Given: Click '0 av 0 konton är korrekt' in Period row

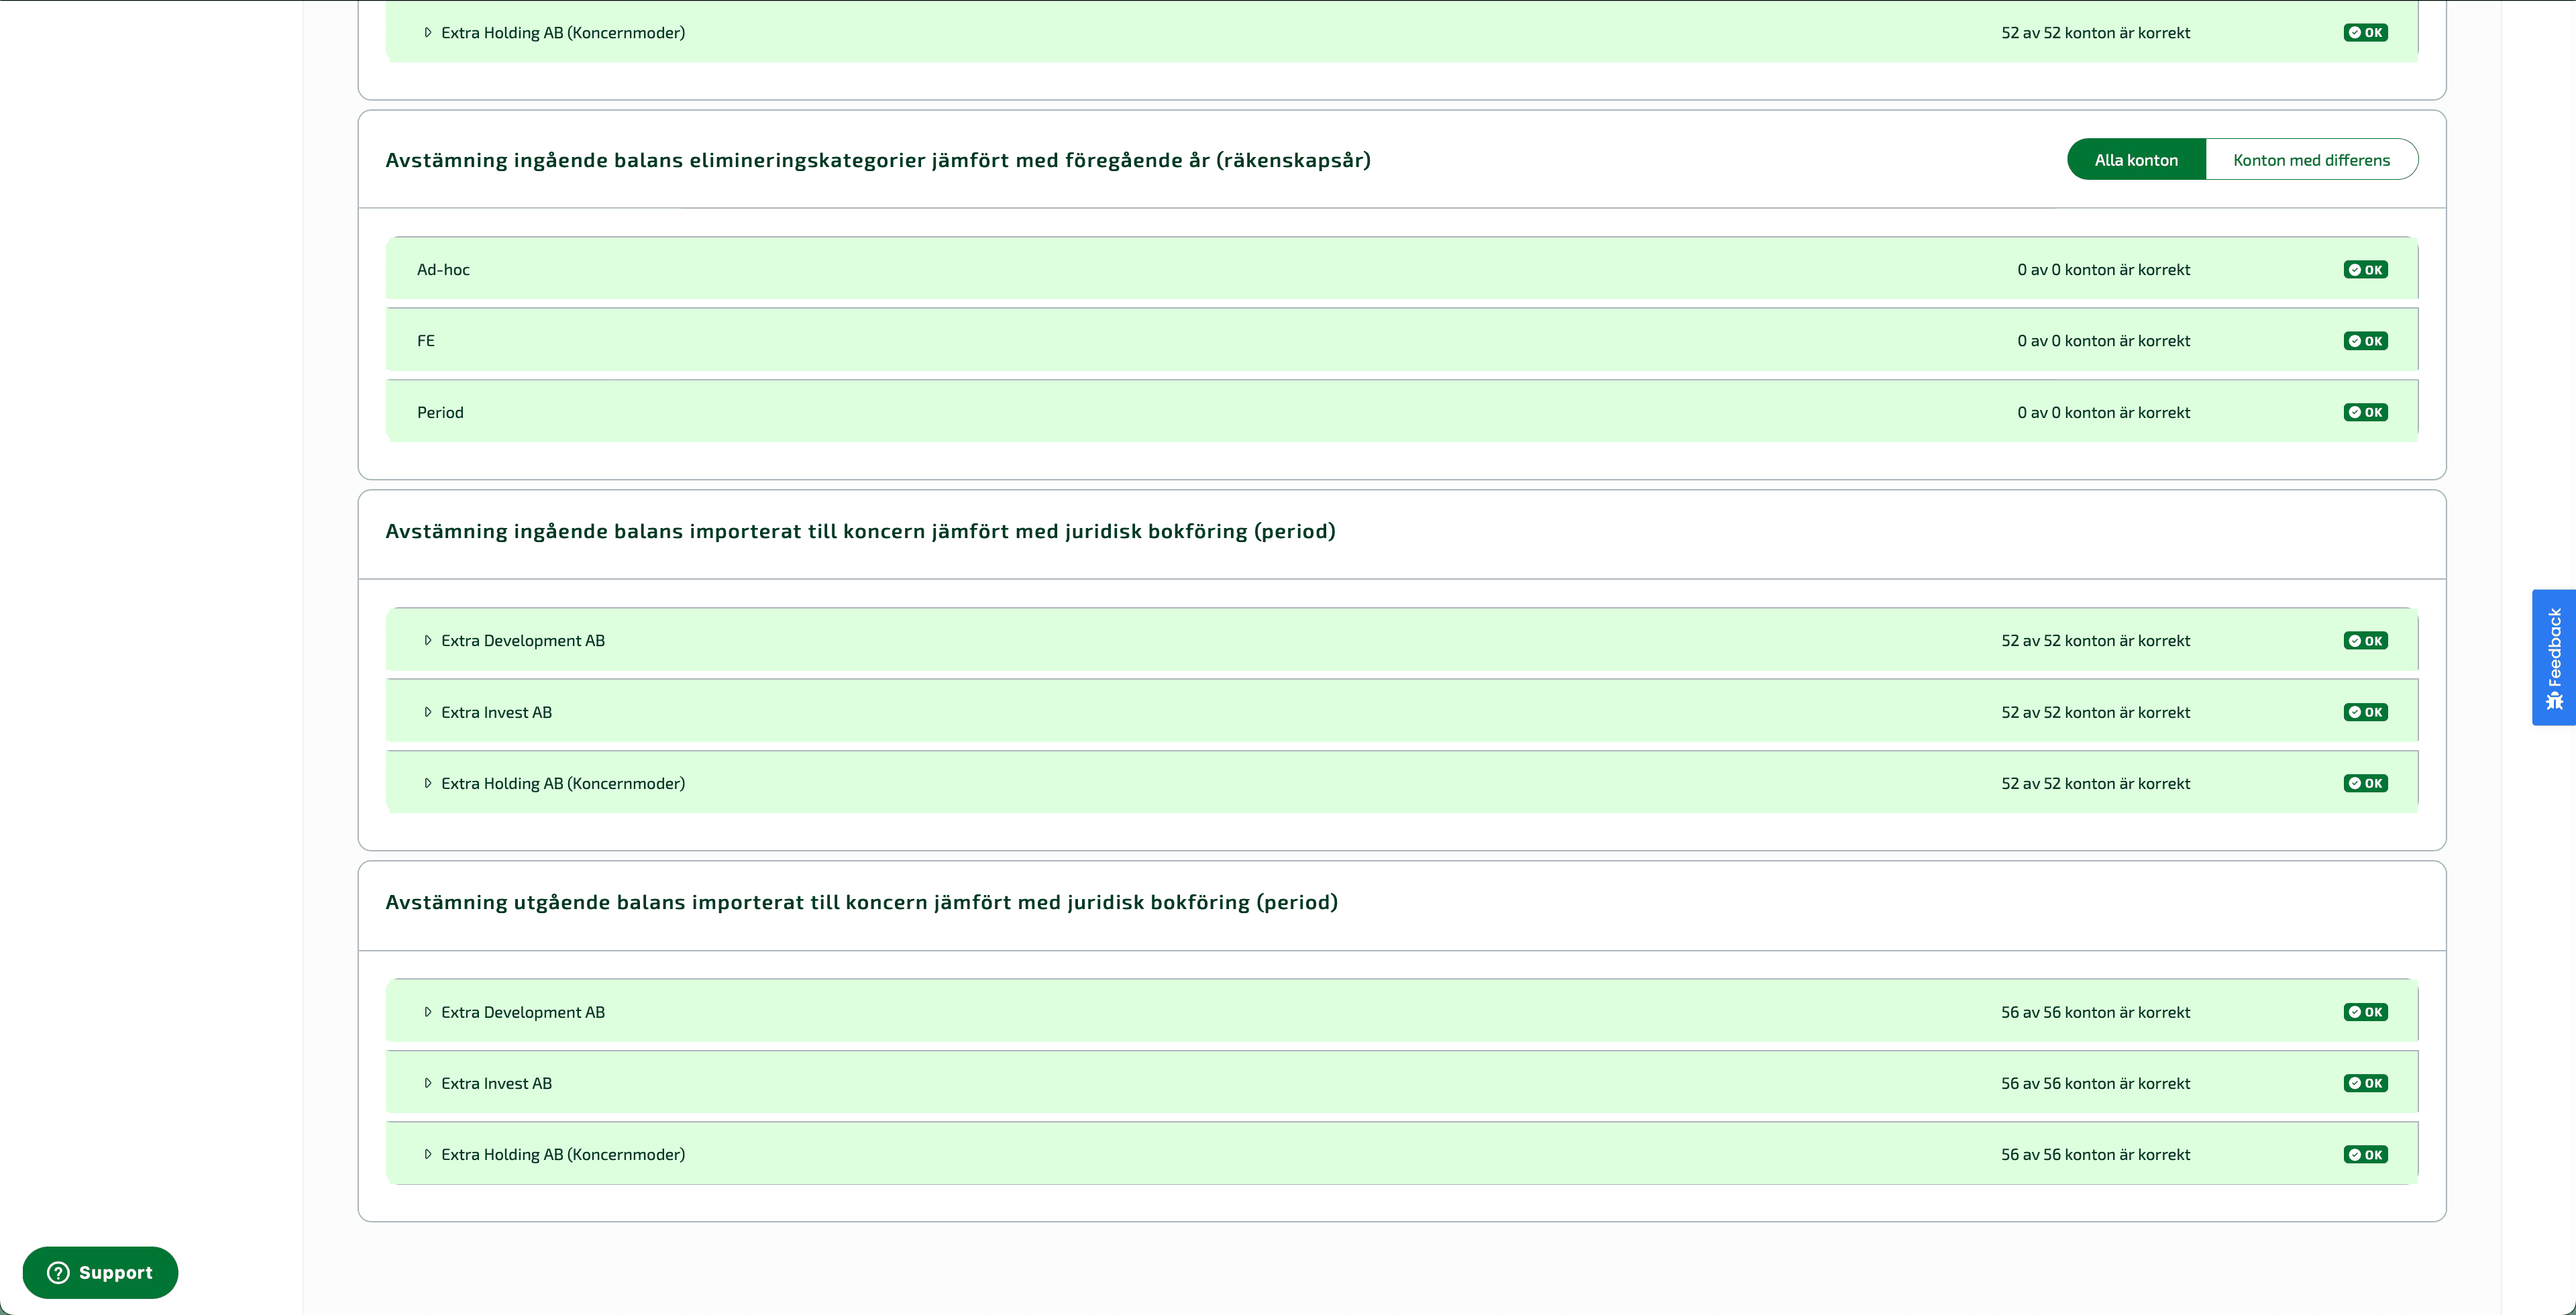Looking at the screenshot, I should coord(2103,412).
